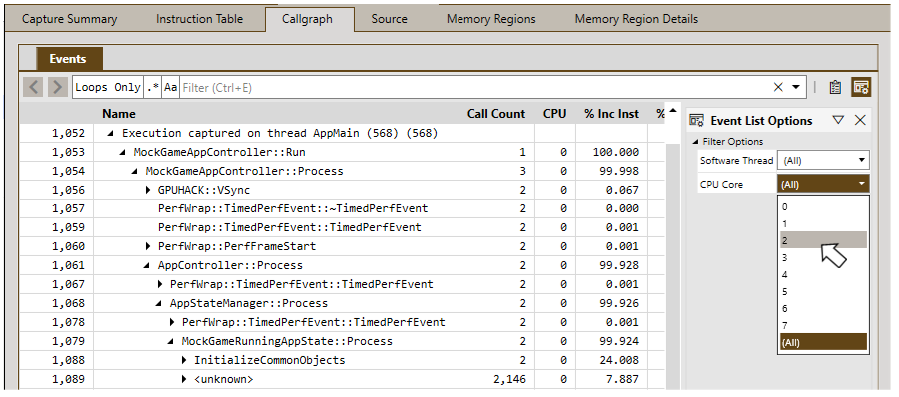Expand TimedPerfEvent node on row 1,067
The height and width of the screenshot is (397, 899).
point(160,284)
